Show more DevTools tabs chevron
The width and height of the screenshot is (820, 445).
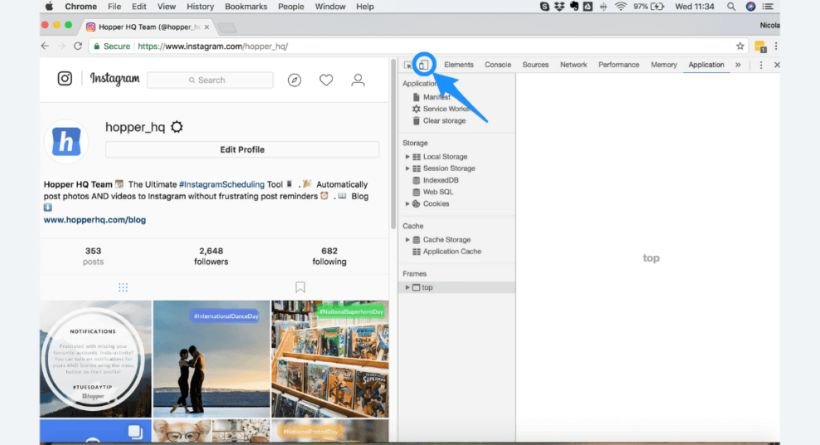pyautogui.click(x=738, y=65)
